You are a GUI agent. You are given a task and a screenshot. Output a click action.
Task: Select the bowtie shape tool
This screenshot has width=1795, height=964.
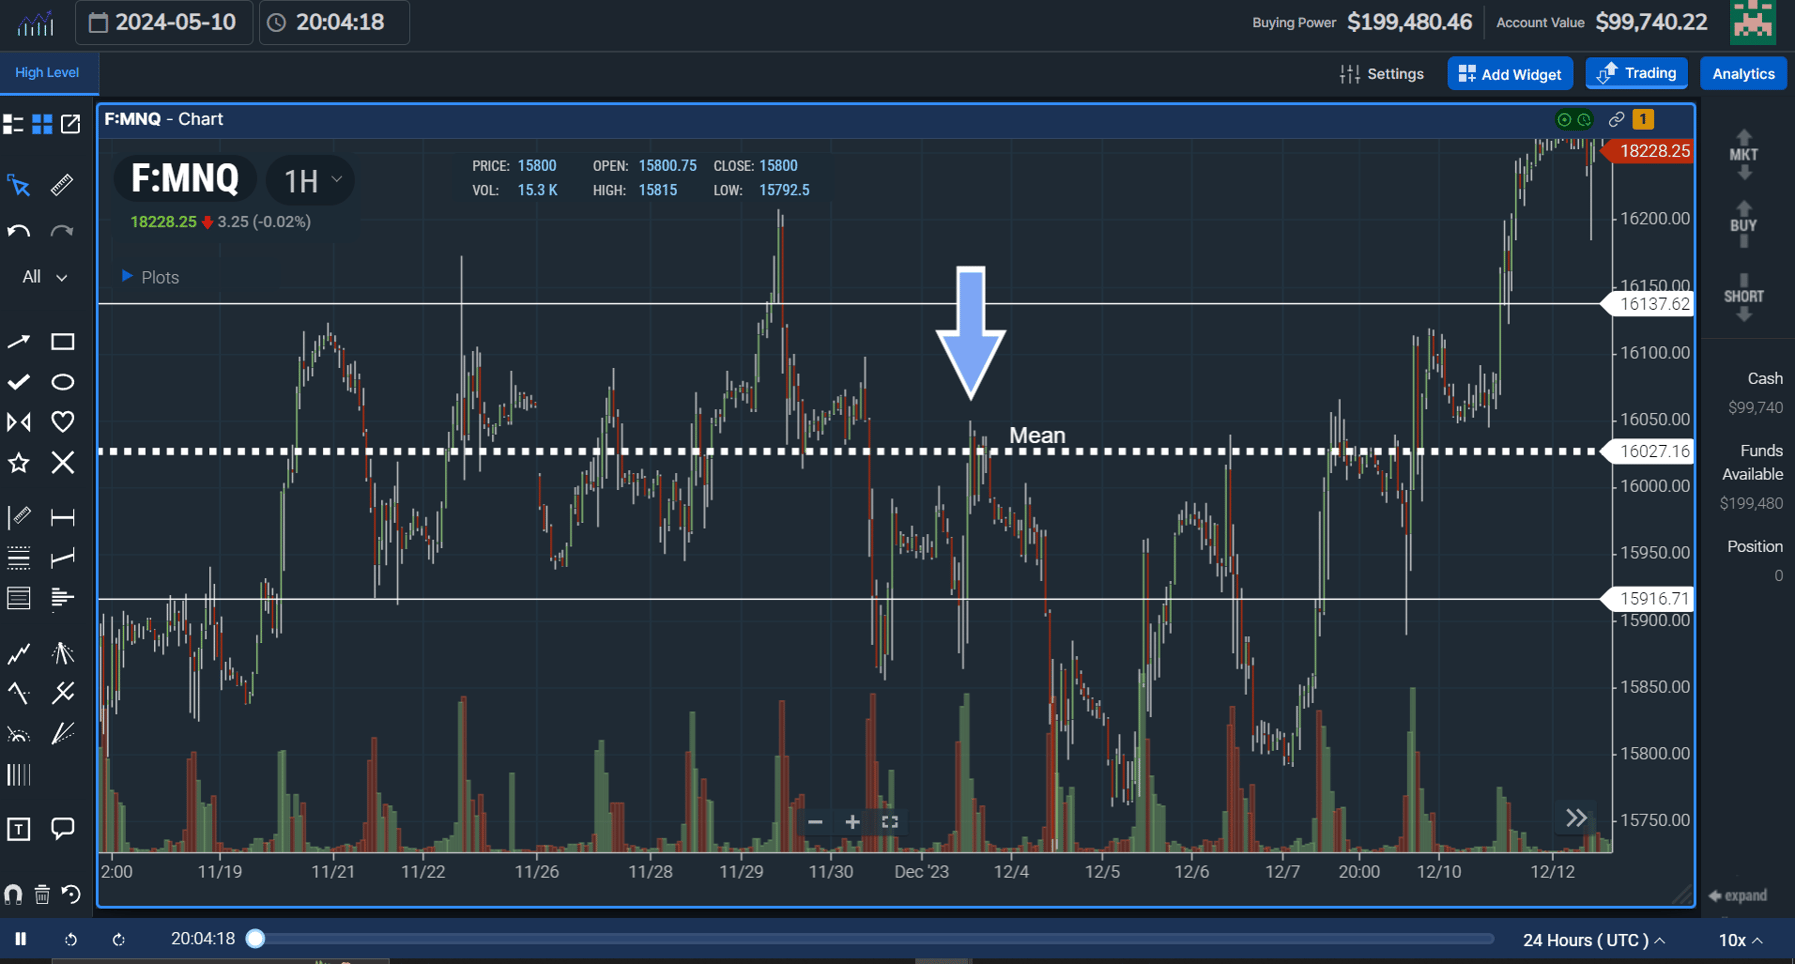[x=18, y=422]
